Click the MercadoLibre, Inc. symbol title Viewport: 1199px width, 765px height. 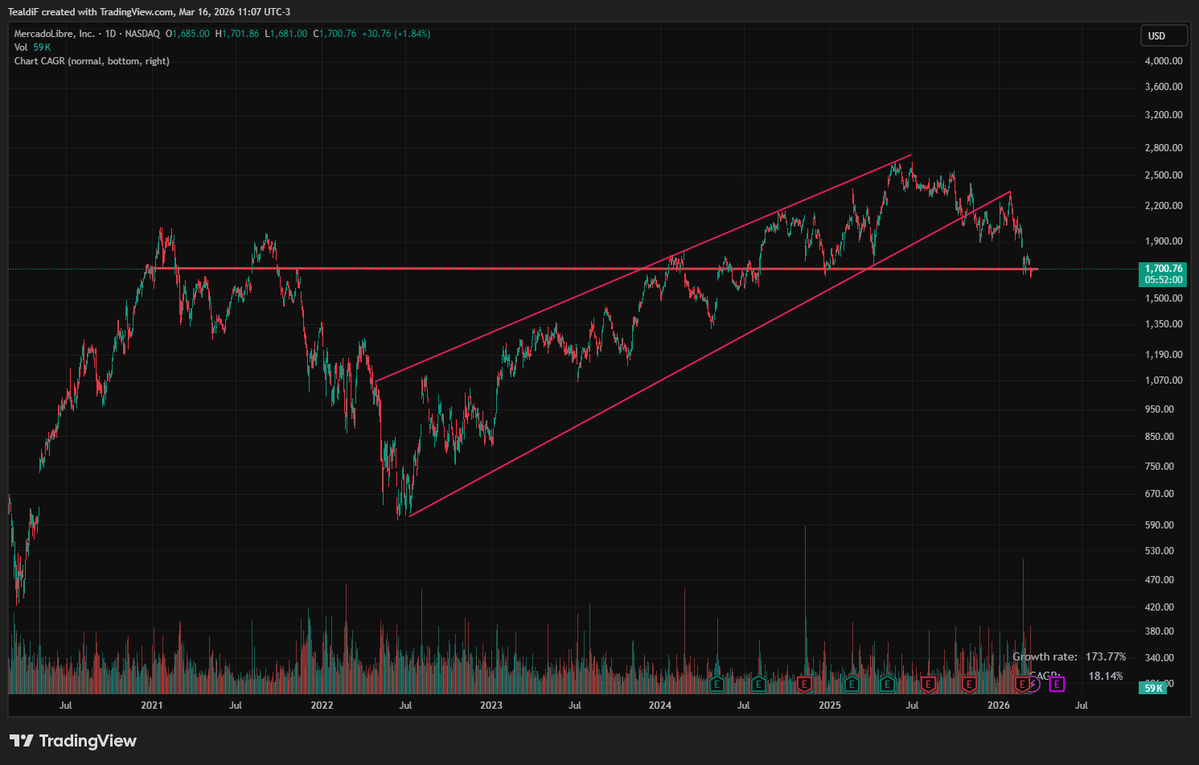click(x=54, y=34)
